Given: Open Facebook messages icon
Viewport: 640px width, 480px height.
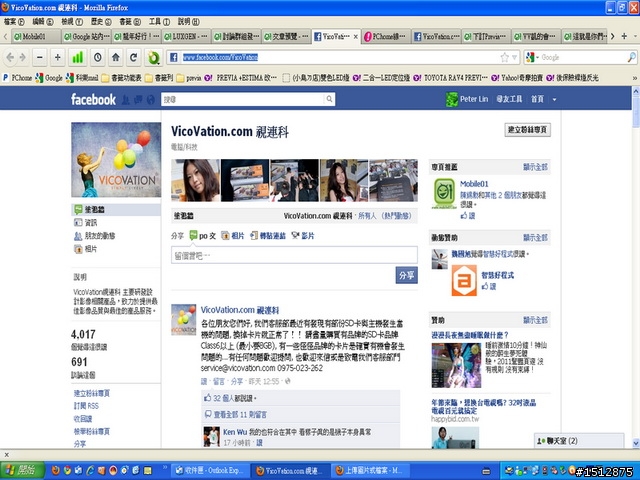Looking at the screenshot, I should tap(138, 100).
